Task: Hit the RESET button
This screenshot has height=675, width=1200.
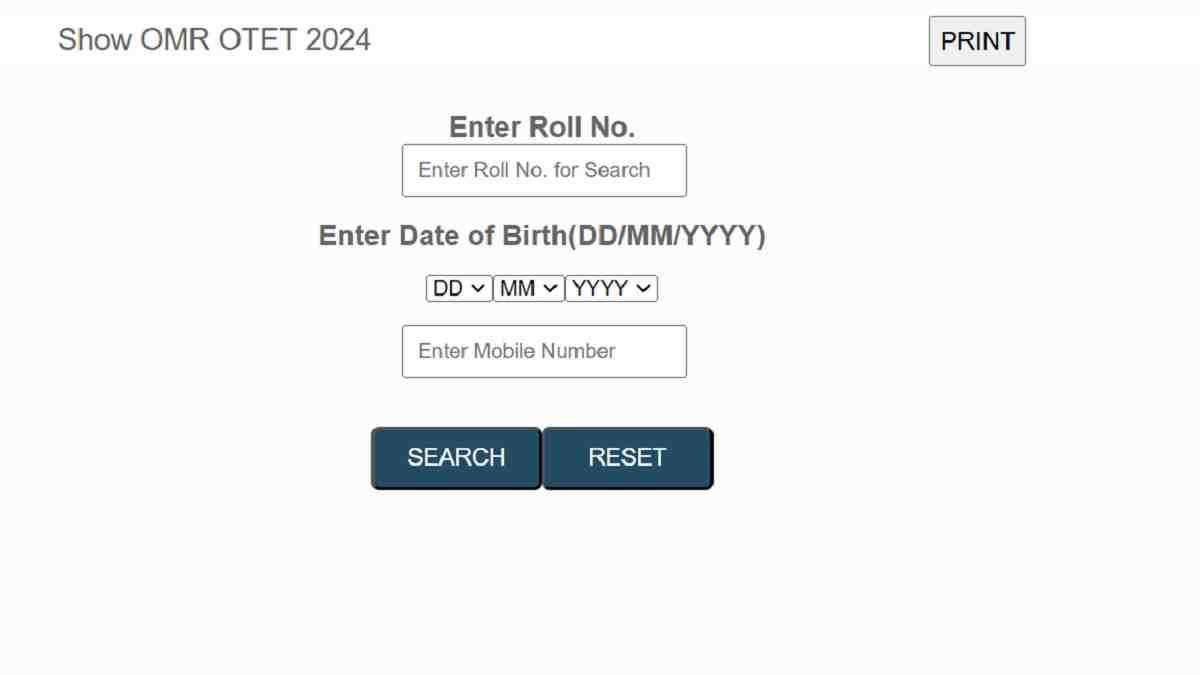Action: (627, 458)
